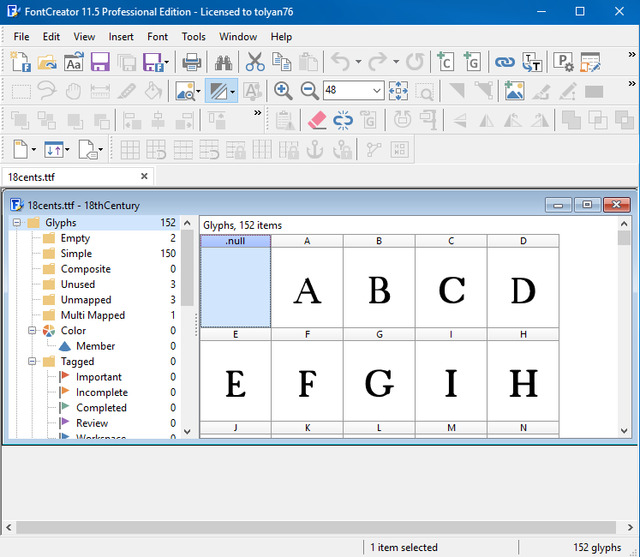Screen dimensions: 640x557
Task: Select the Unmapped glyph category
Action: pos(85,300)
